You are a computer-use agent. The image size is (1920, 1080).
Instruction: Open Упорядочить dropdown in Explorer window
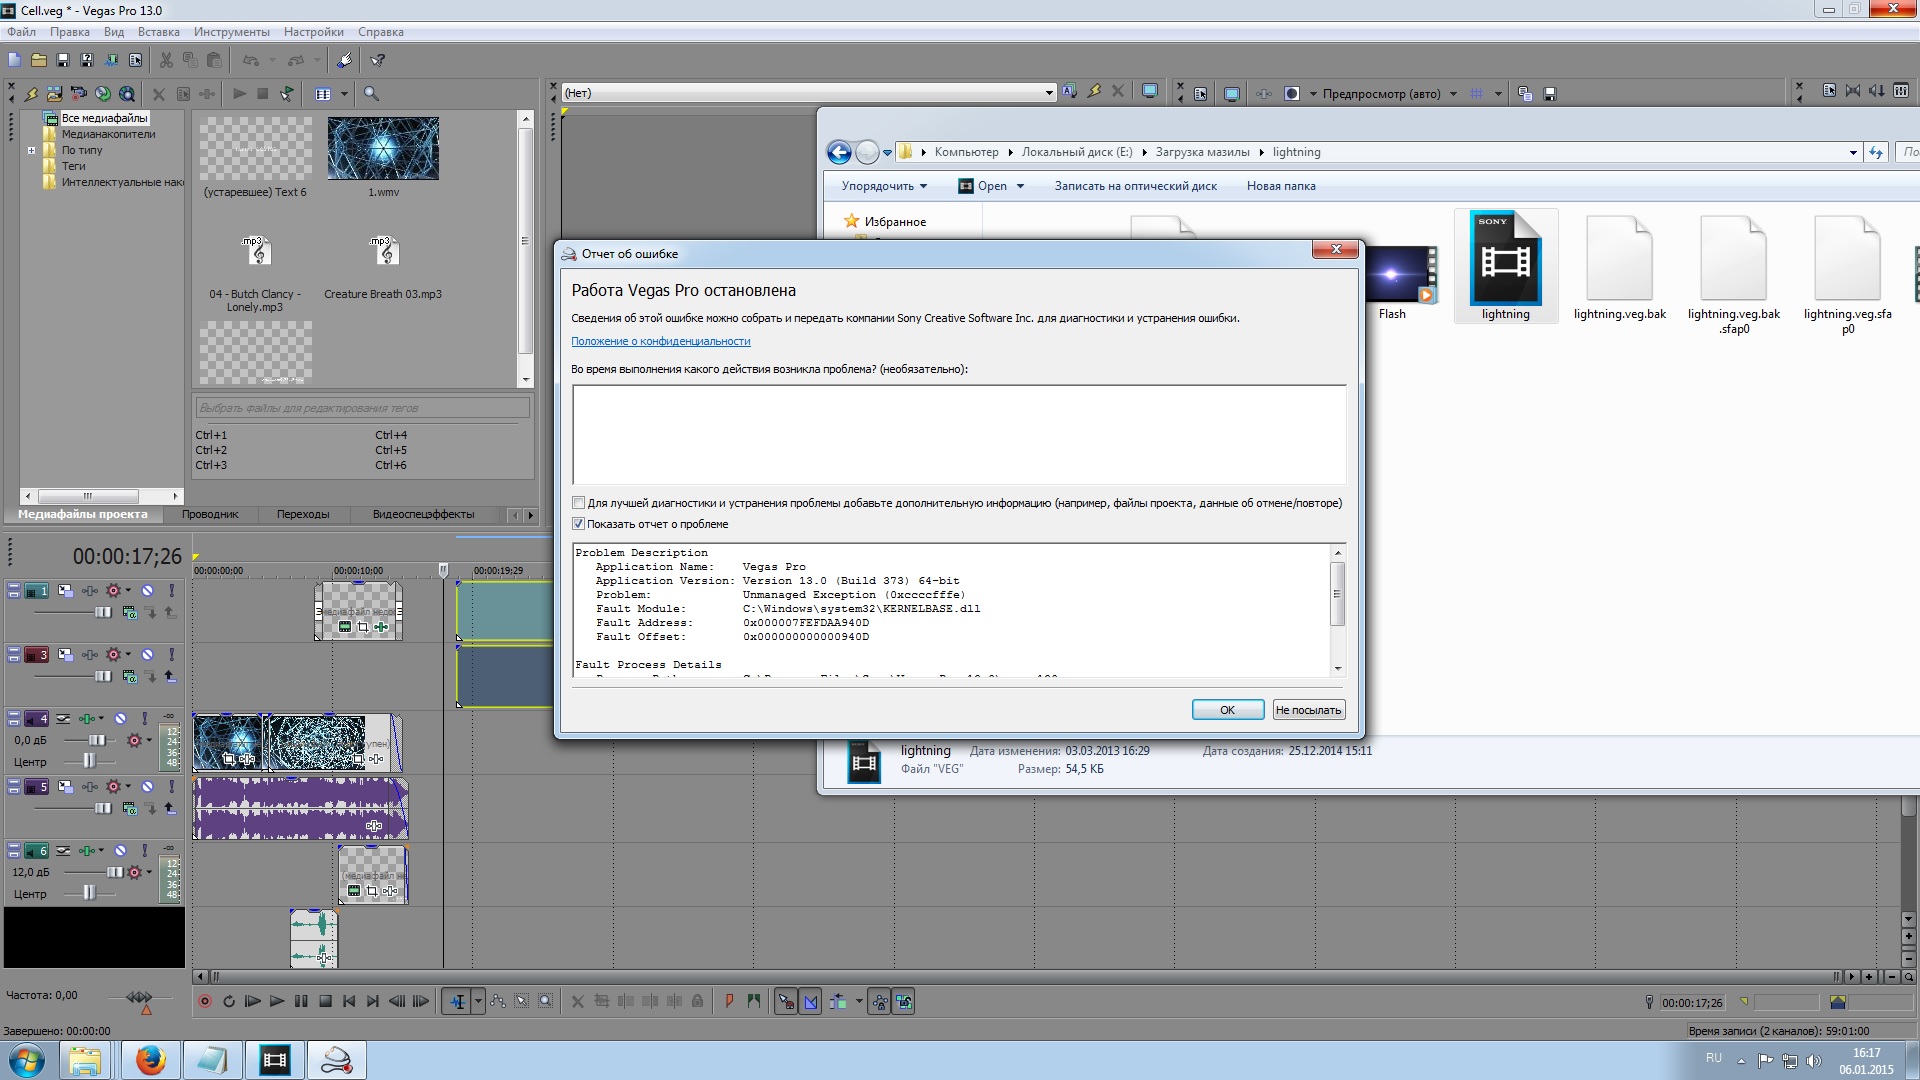(x=884, y=186)
